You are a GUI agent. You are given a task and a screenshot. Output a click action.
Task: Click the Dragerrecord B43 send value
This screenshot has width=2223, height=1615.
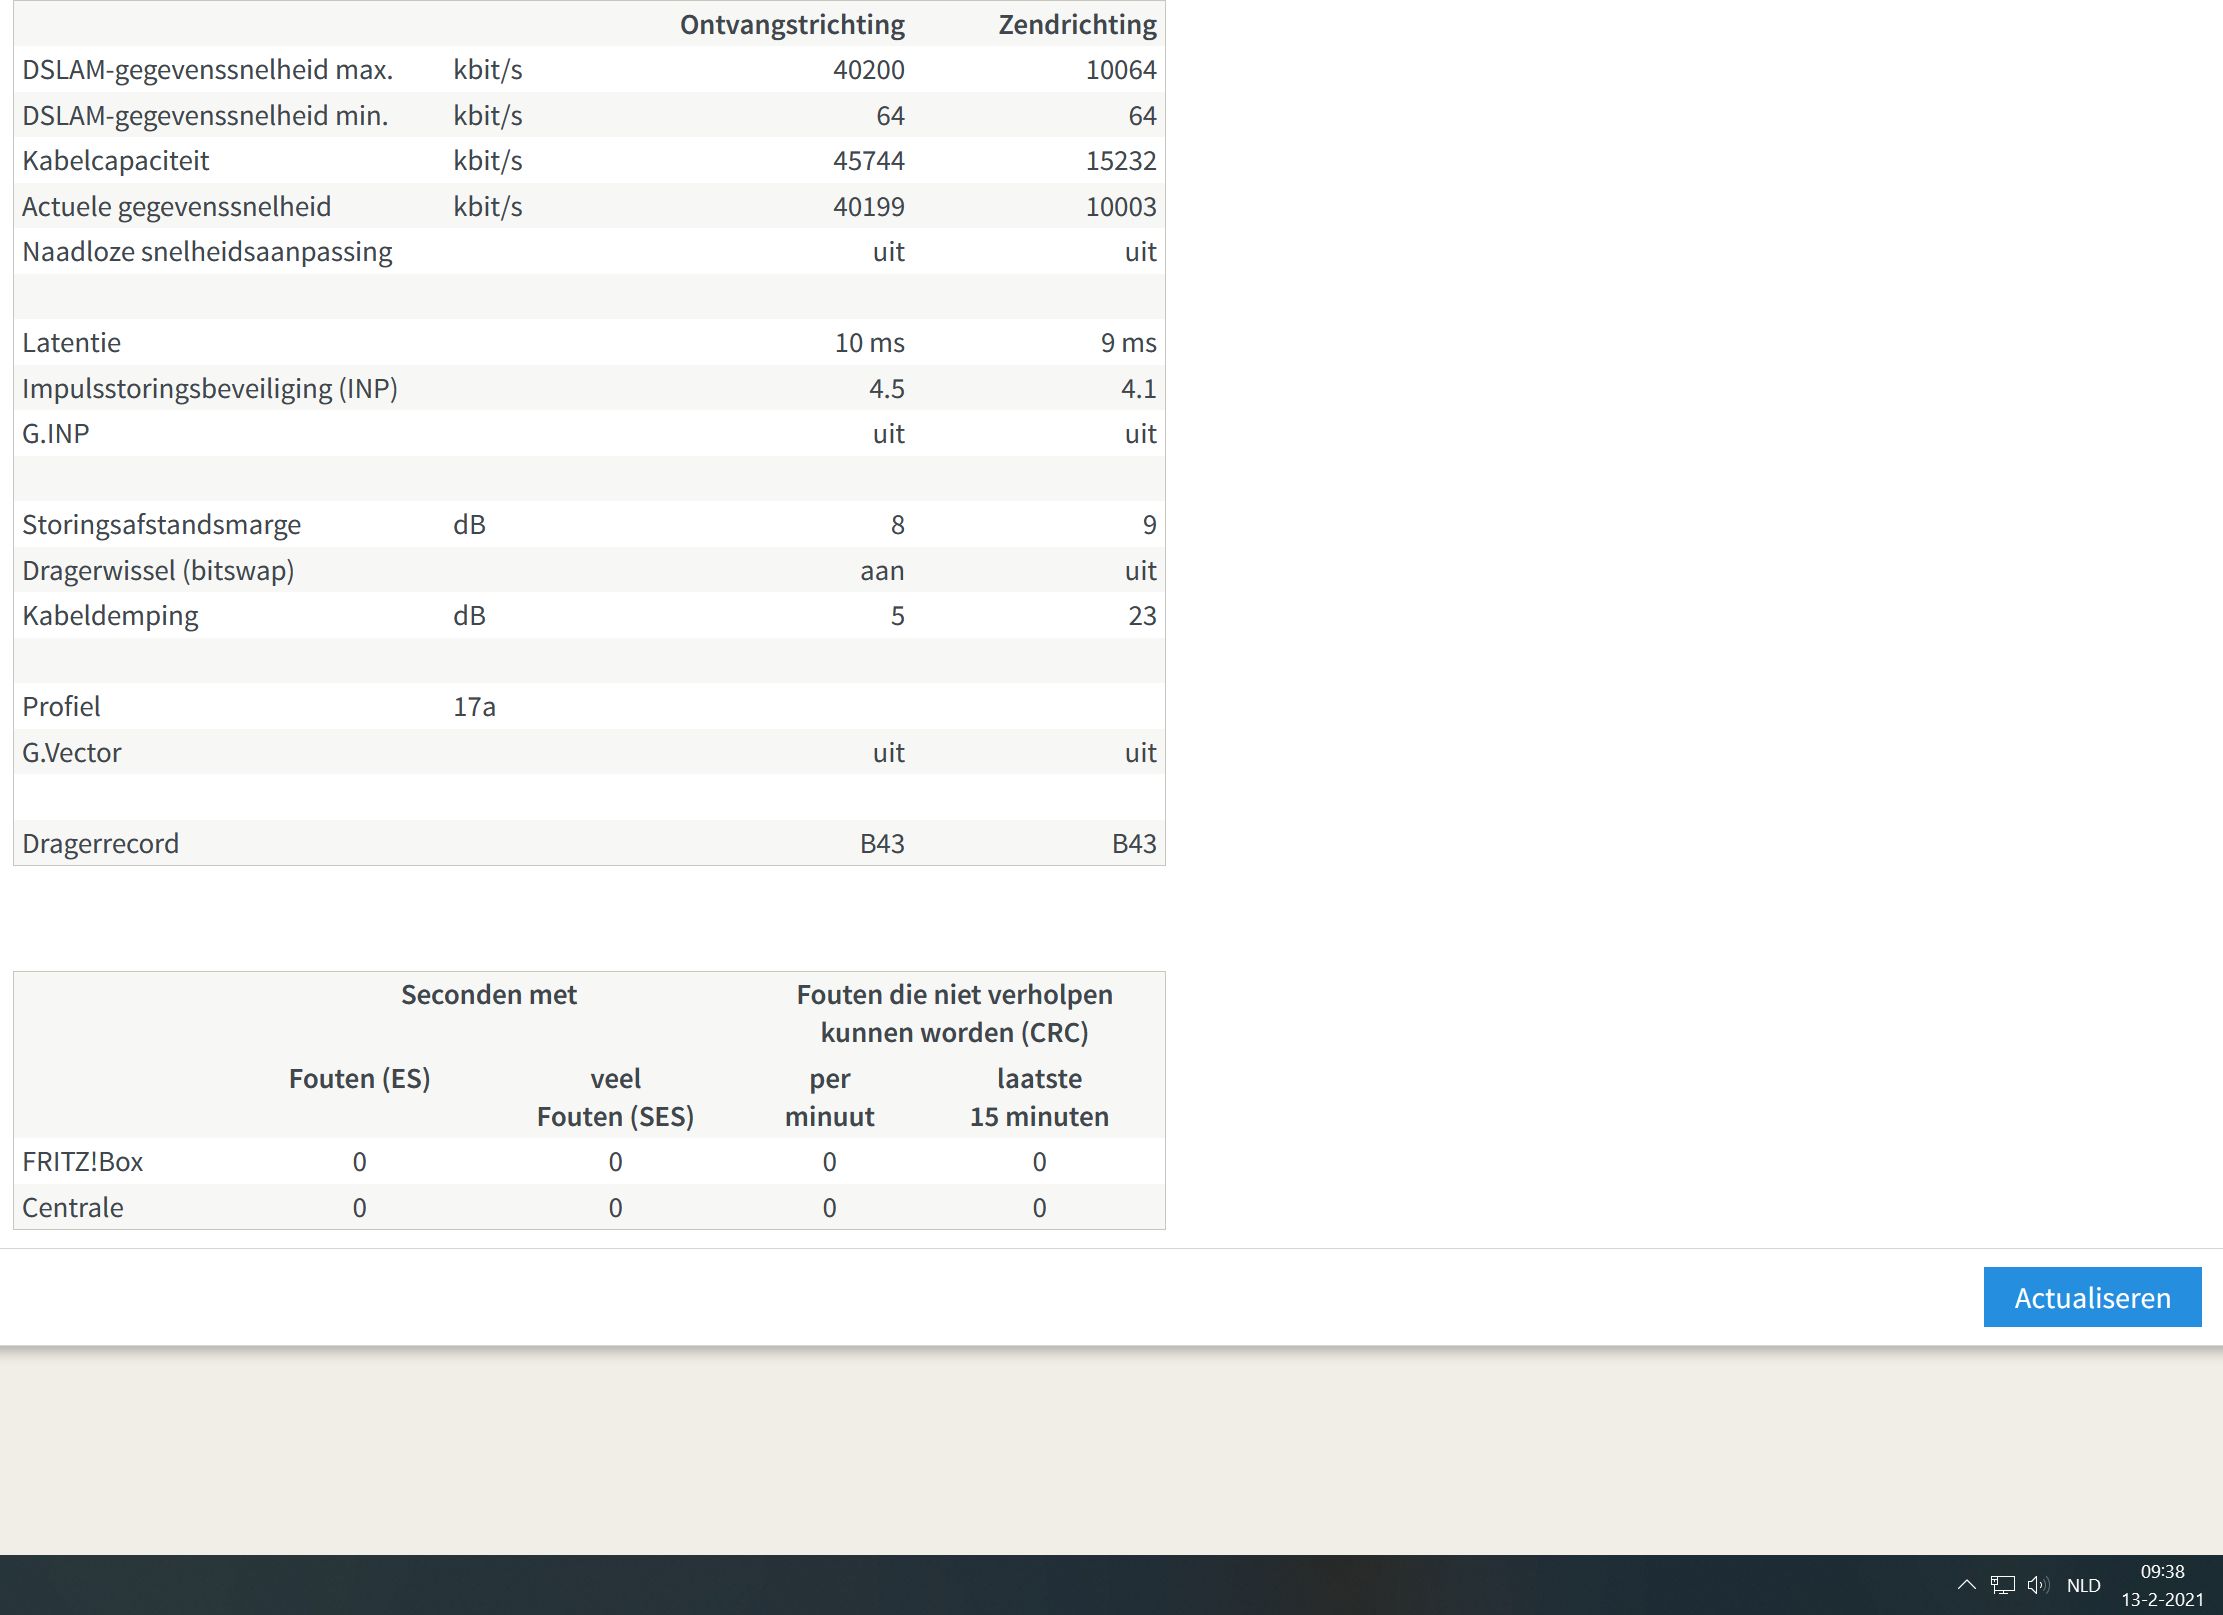point(1133,844)
